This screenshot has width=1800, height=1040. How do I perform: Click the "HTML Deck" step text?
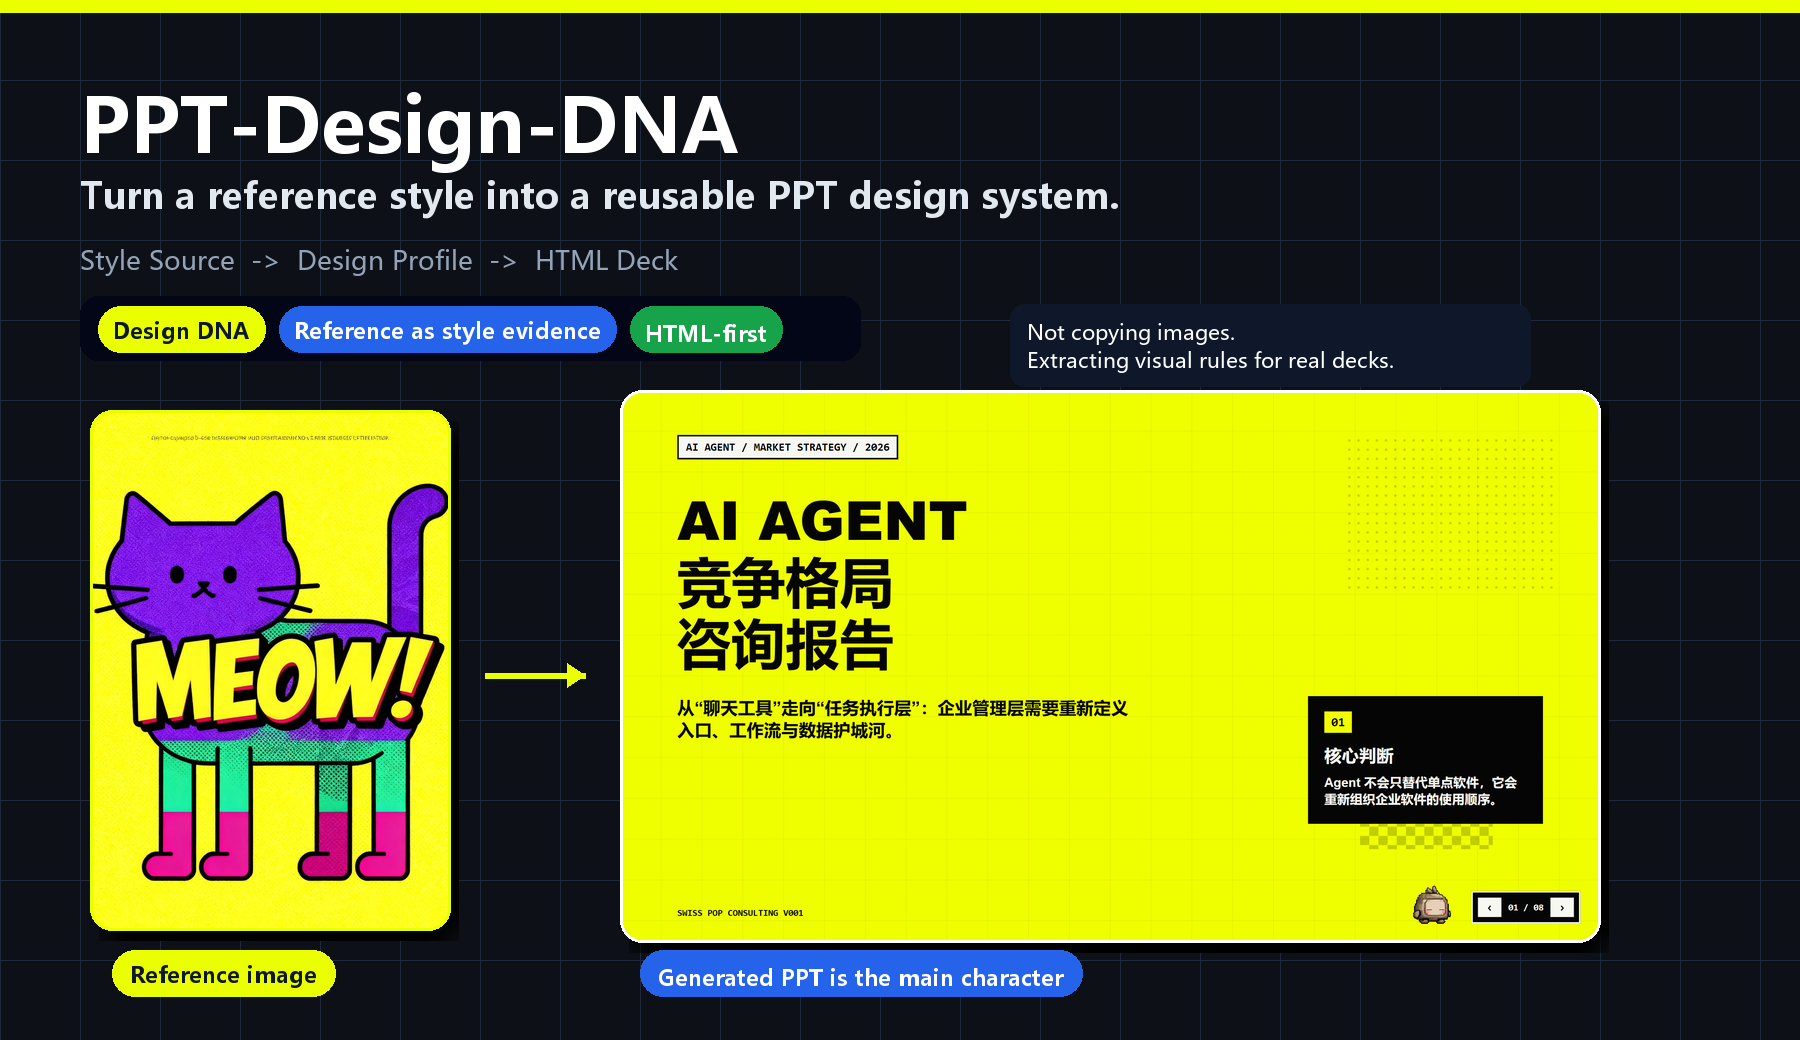[x=606, y=260]
